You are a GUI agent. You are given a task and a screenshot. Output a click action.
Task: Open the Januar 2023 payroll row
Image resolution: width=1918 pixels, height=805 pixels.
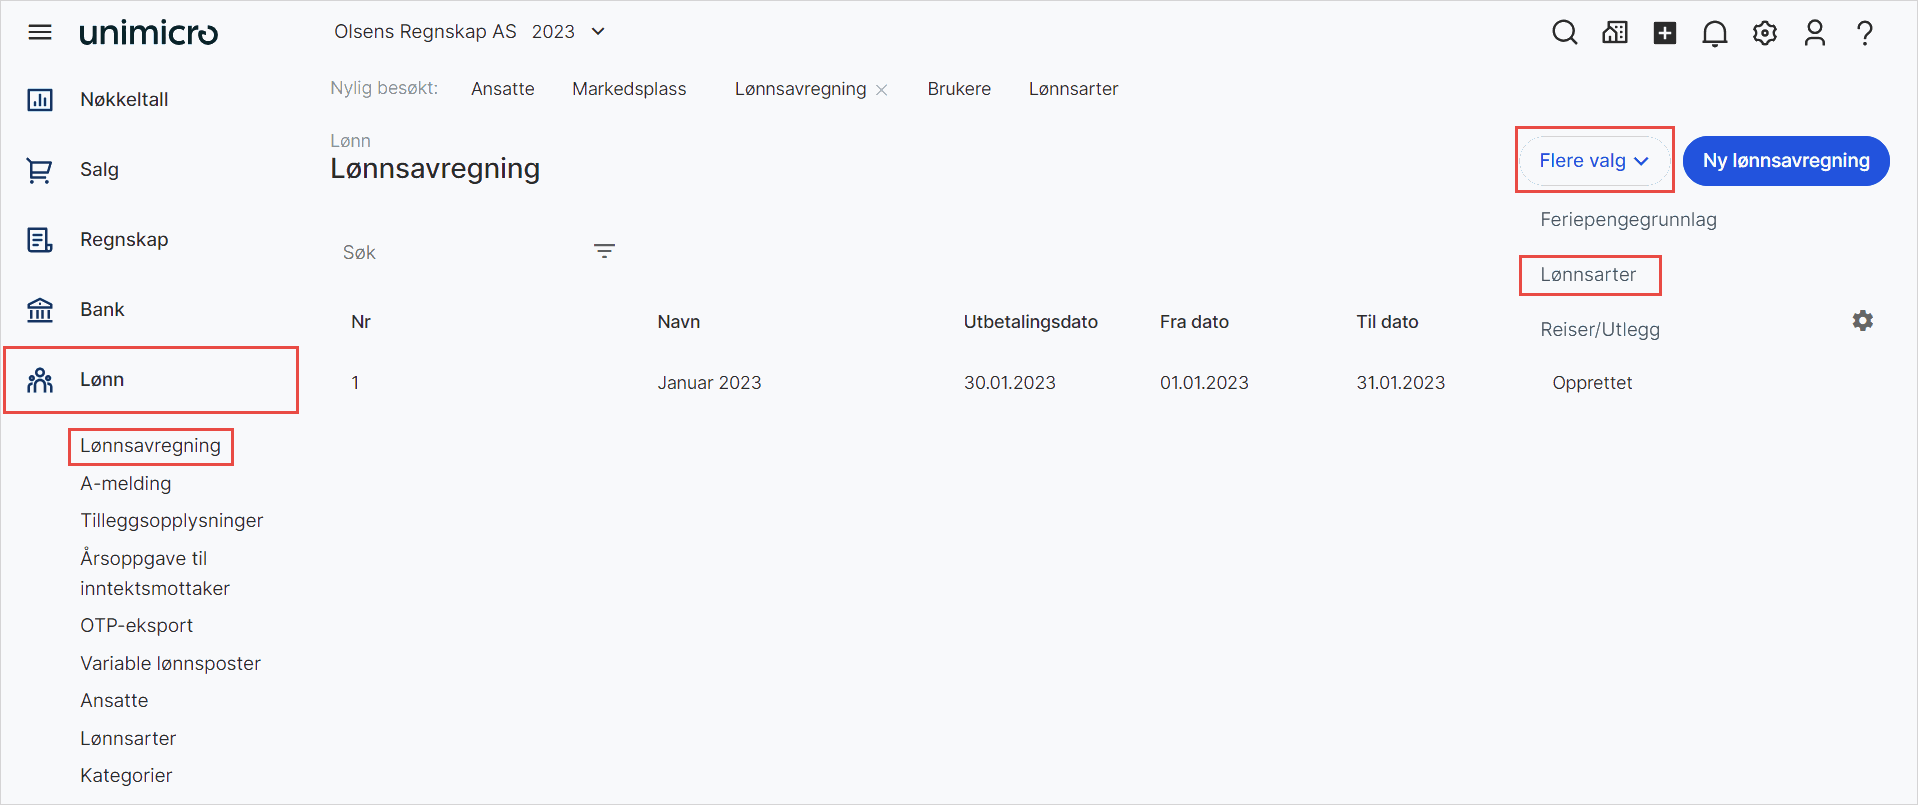point(709,383)
